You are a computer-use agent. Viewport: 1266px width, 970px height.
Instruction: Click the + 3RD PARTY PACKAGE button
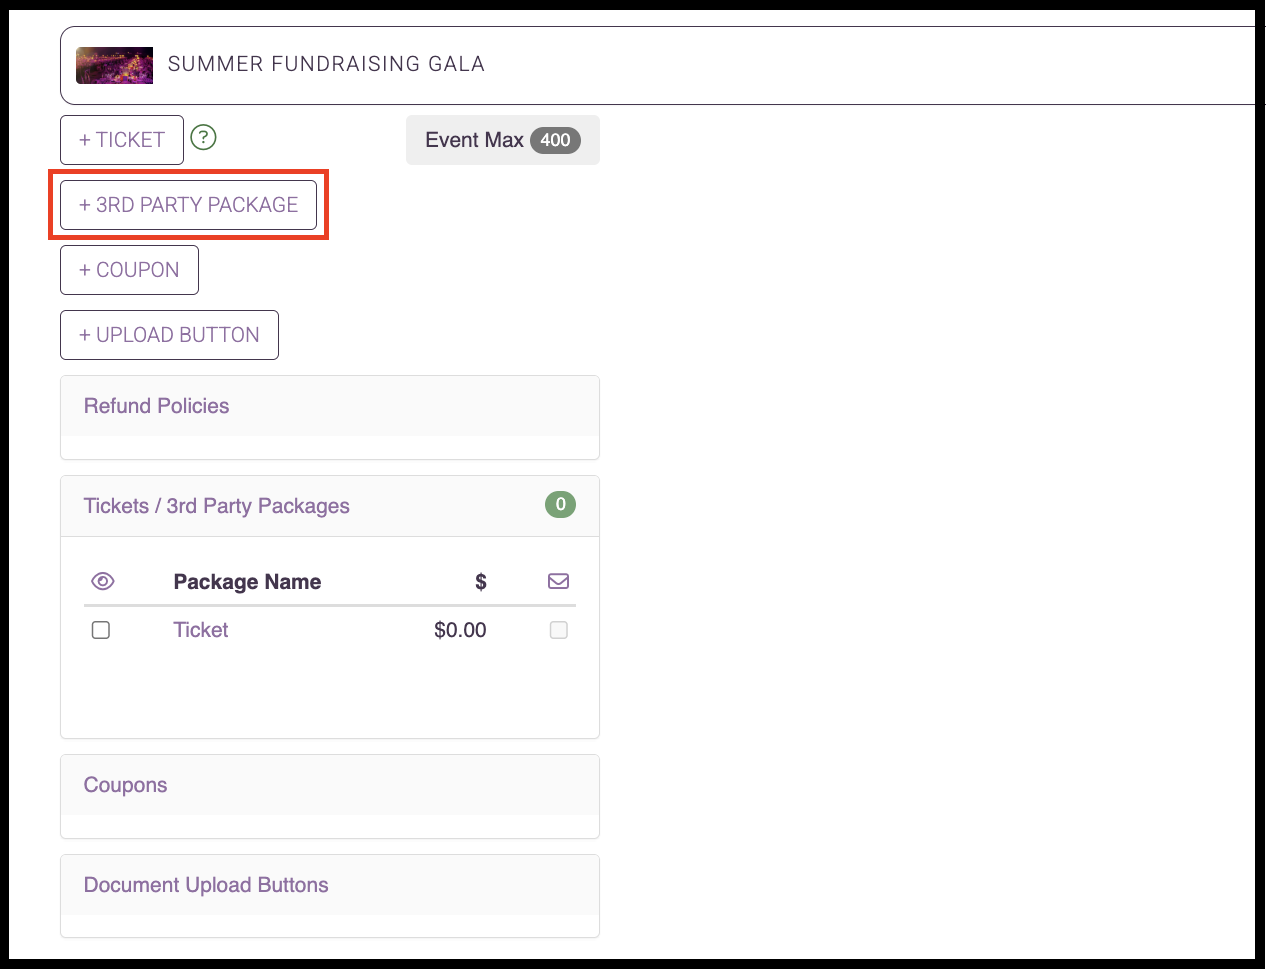tap(188, 205)
